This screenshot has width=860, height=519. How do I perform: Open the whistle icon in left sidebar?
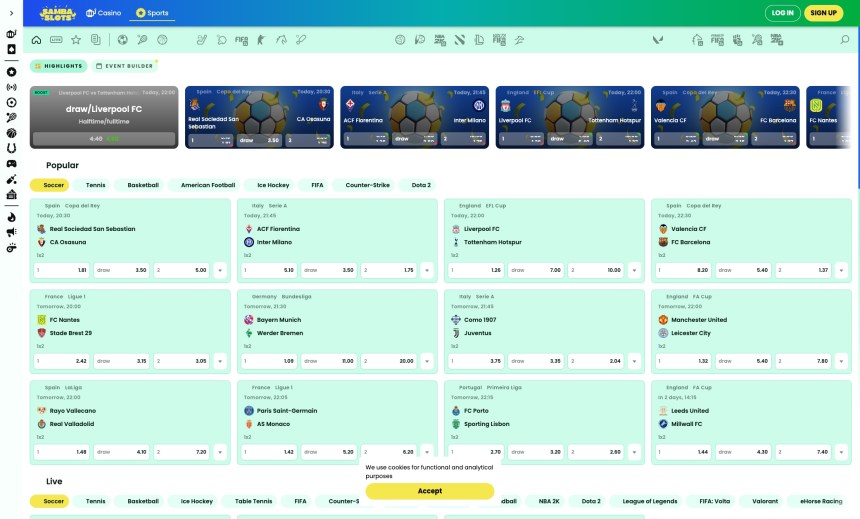tap(11, 248)
